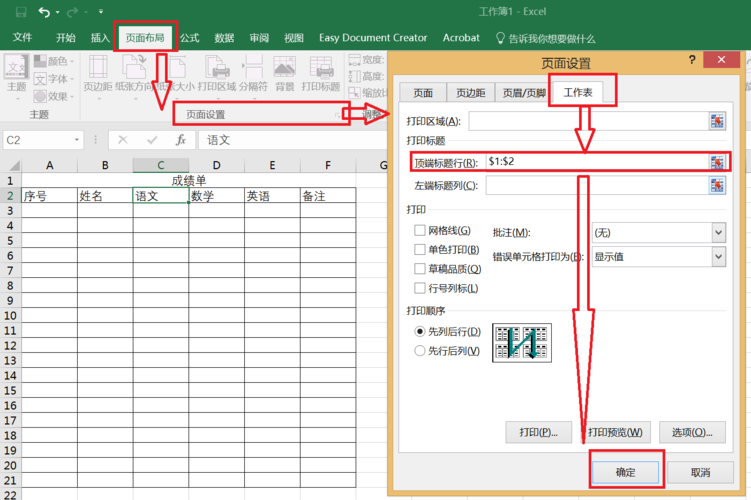
Task: Click the 打印区域 input field
Action: click(x=588, y=121)
